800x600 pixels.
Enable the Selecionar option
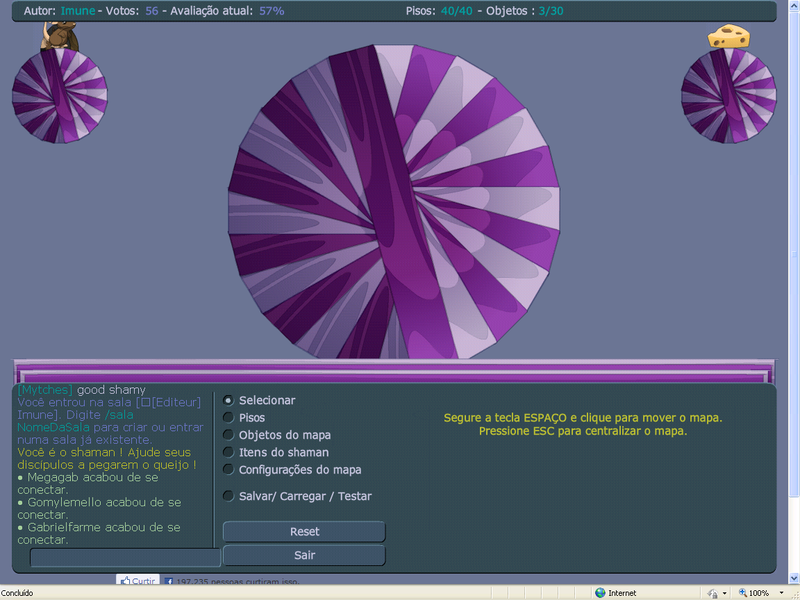pyautogui.click(x=228, y=400)
